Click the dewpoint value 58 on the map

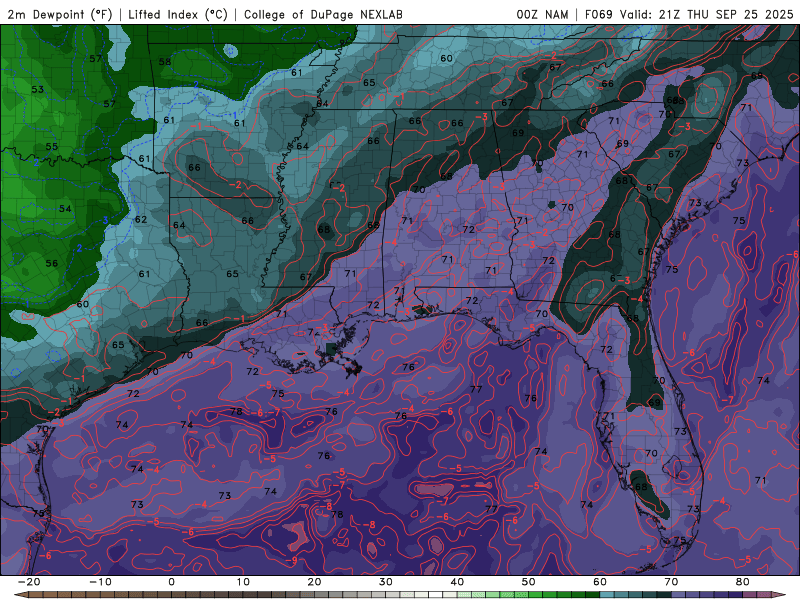[x=164, y=62]
